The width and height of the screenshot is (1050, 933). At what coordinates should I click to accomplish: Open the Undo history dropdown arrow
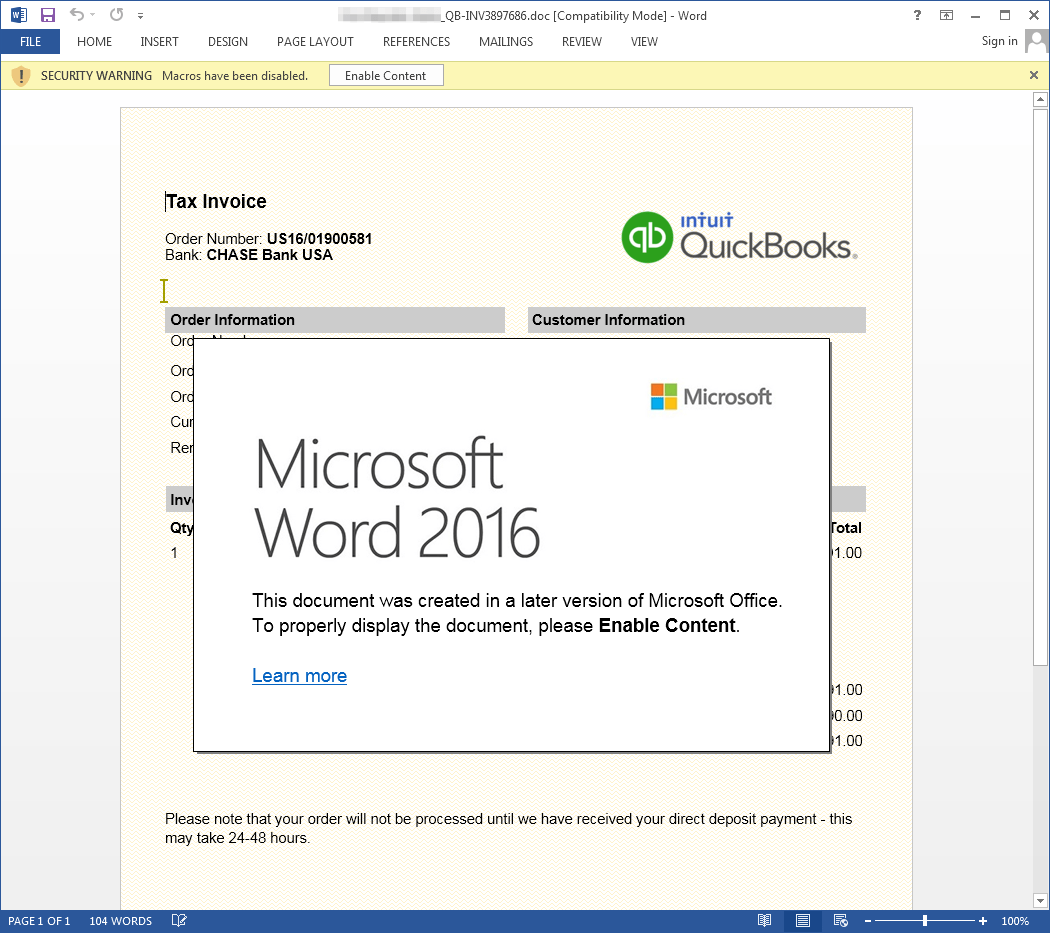pos(92,15)
